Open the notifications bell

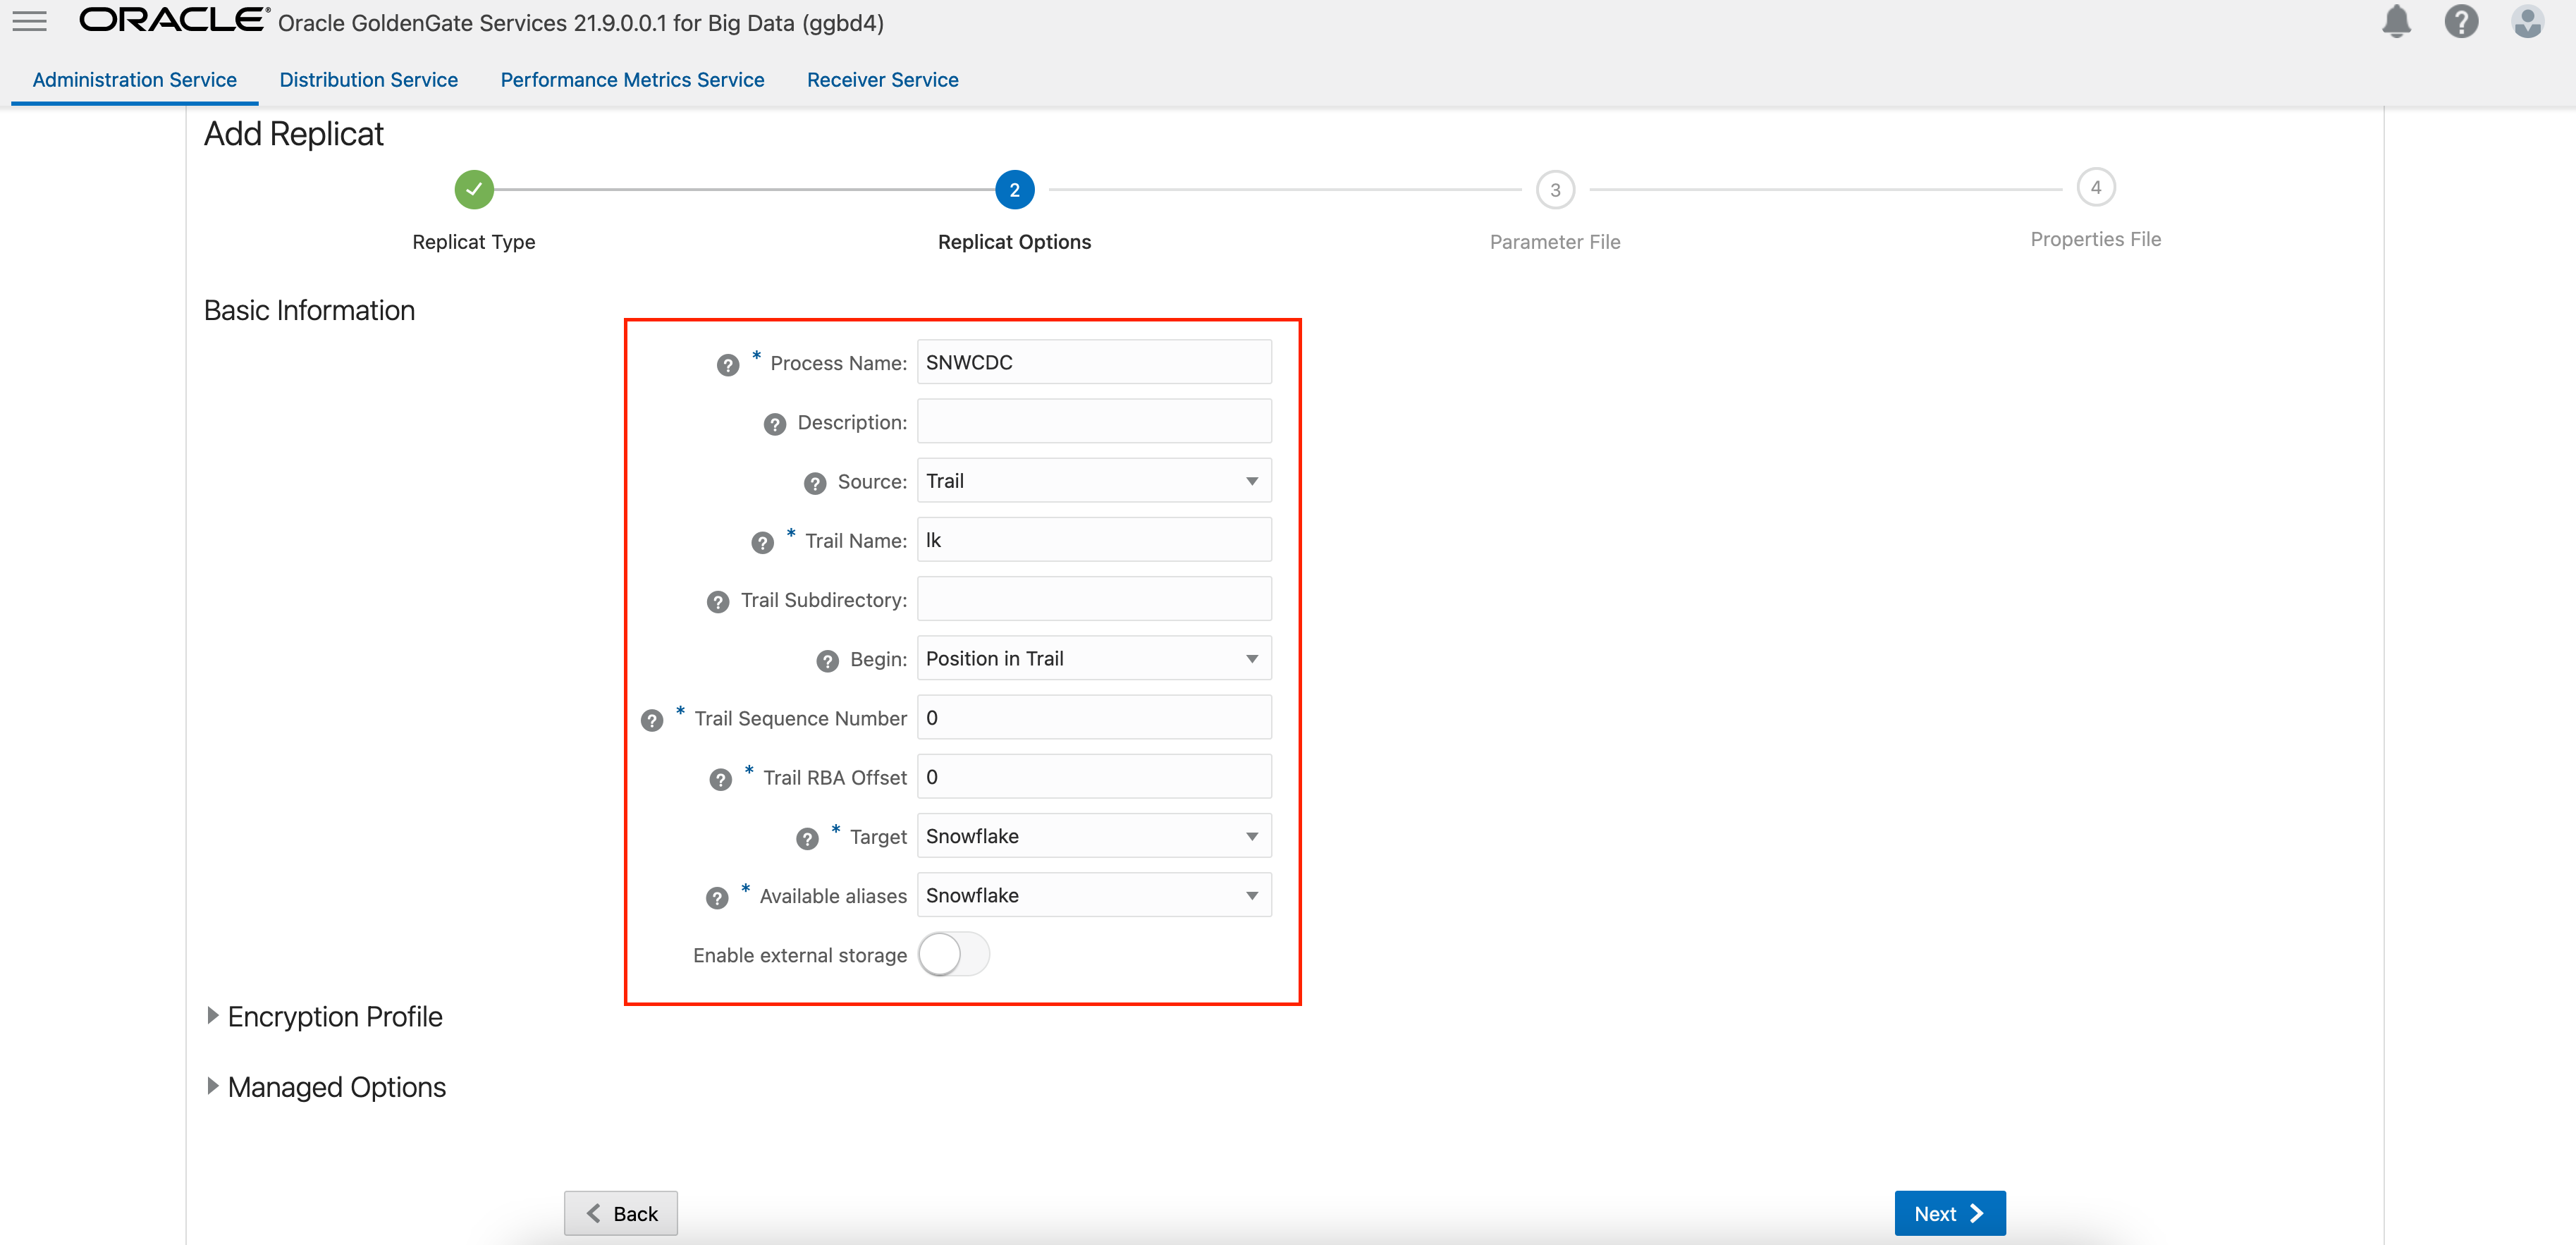point(2396,21)
